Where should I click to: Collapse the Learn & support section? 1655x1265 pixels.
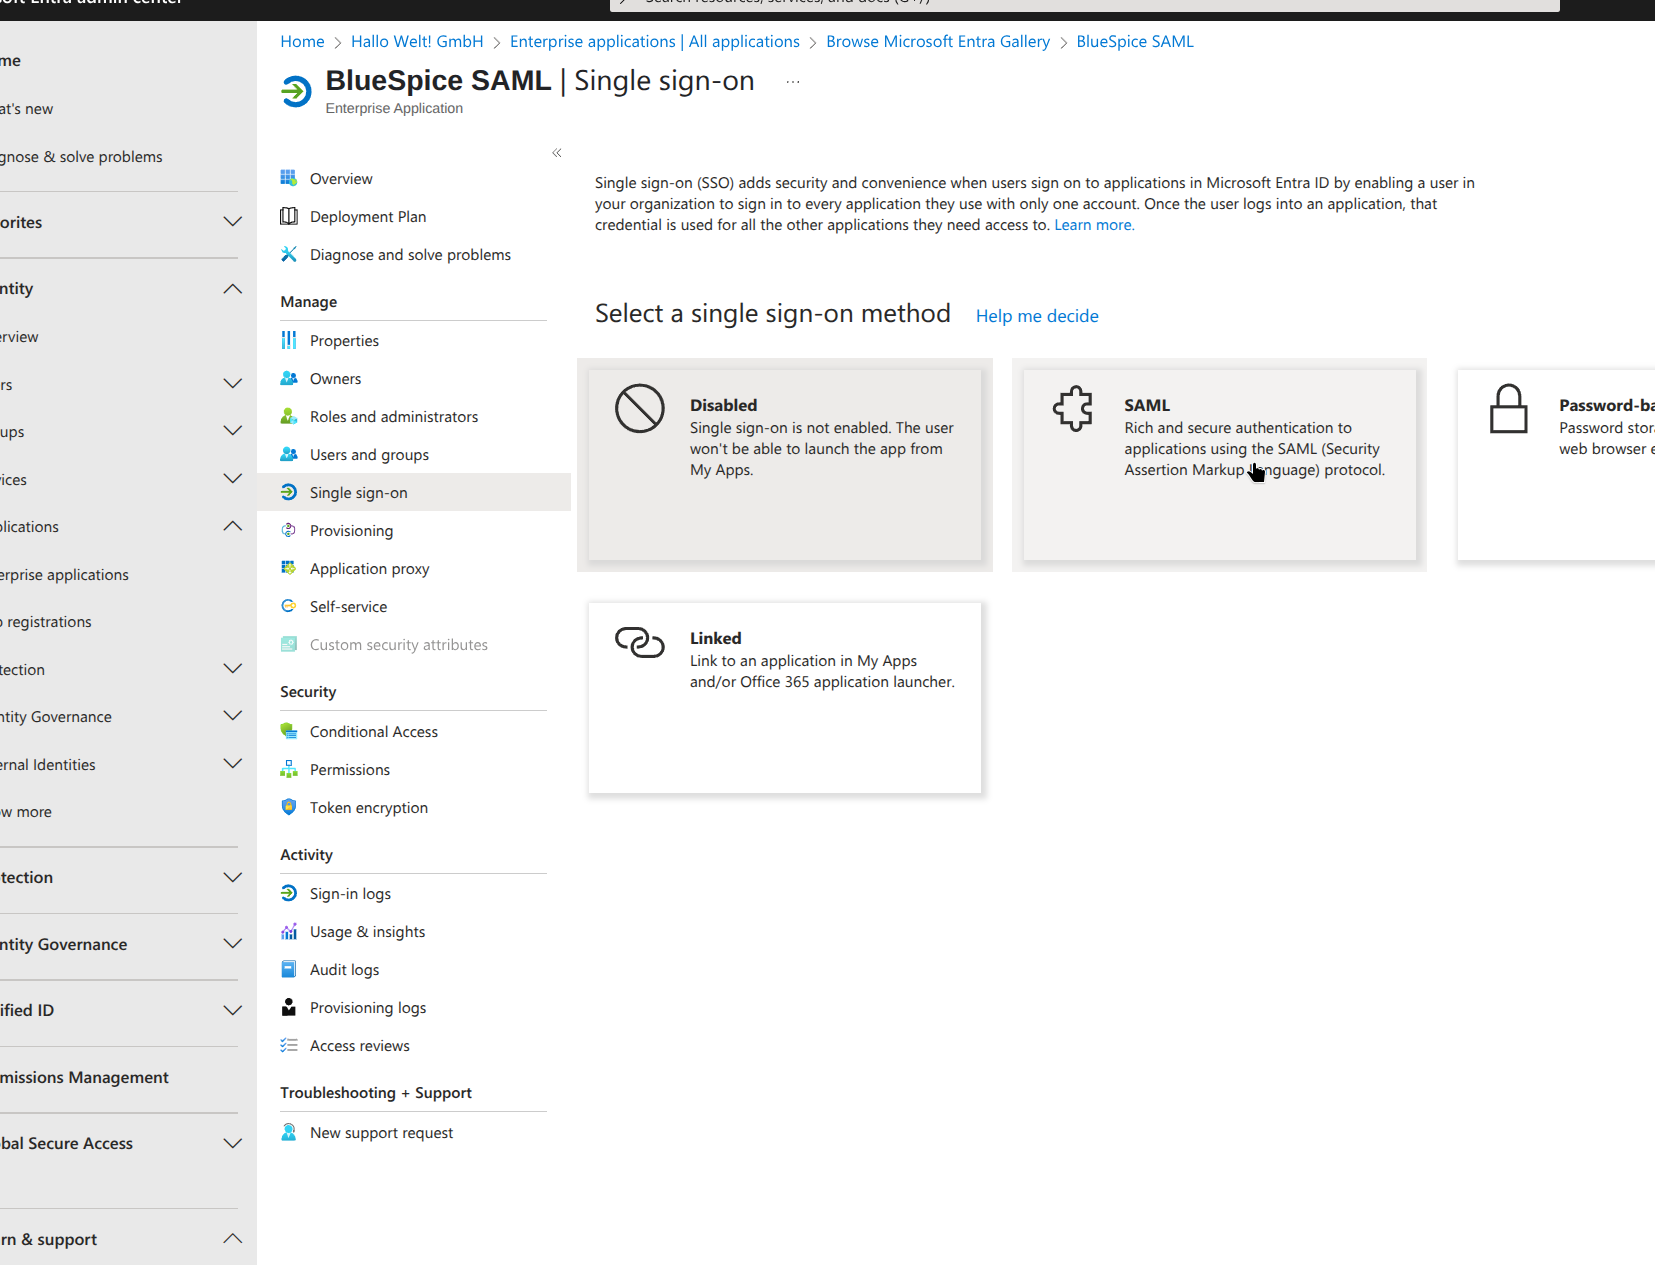[233, 1239]
